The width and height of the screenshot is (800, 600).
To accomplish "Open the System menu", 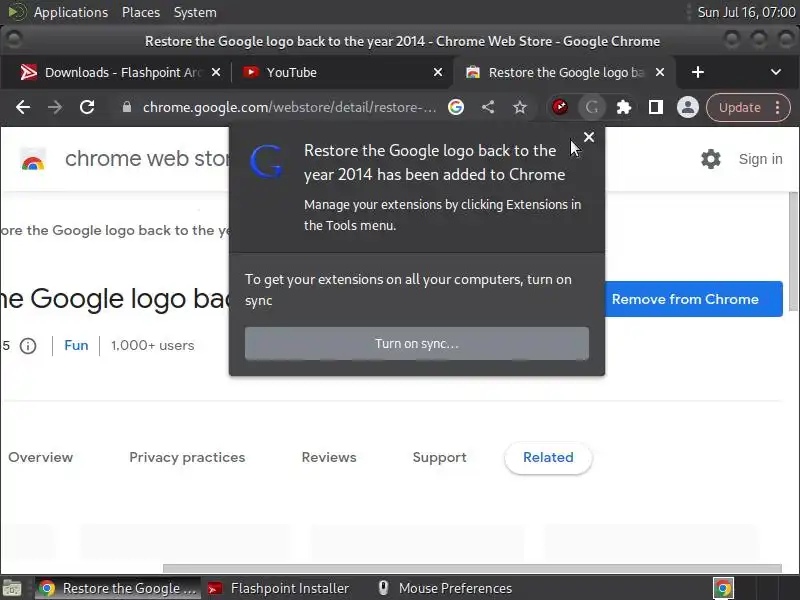I will click(x=195, y=12).
